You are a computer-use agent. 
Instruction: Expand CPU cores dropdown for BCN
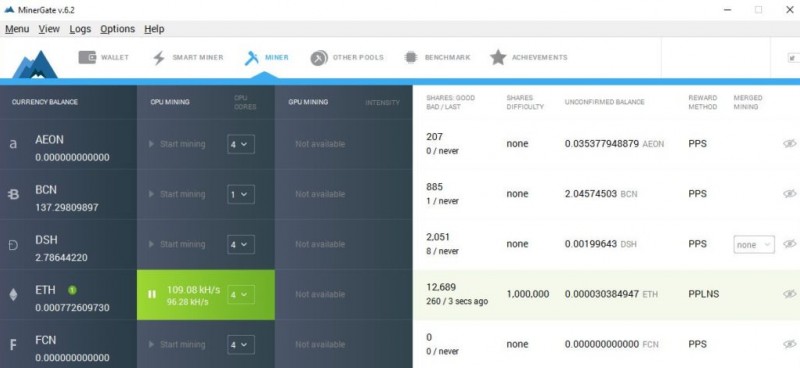(x=241, y=194)
